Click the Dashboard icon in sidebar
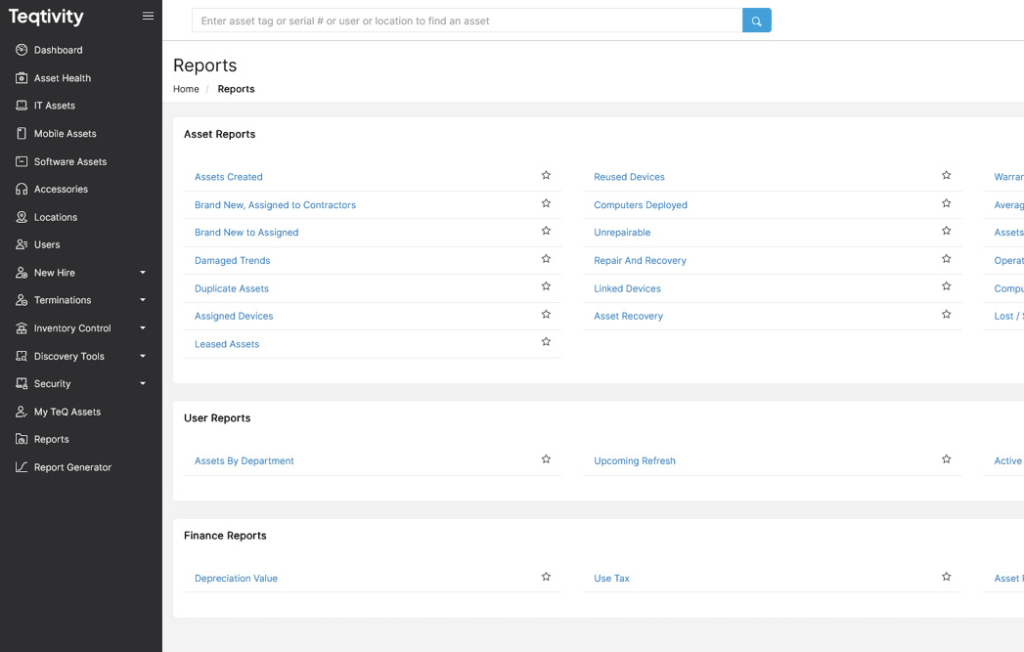 (x=21, y=50)
